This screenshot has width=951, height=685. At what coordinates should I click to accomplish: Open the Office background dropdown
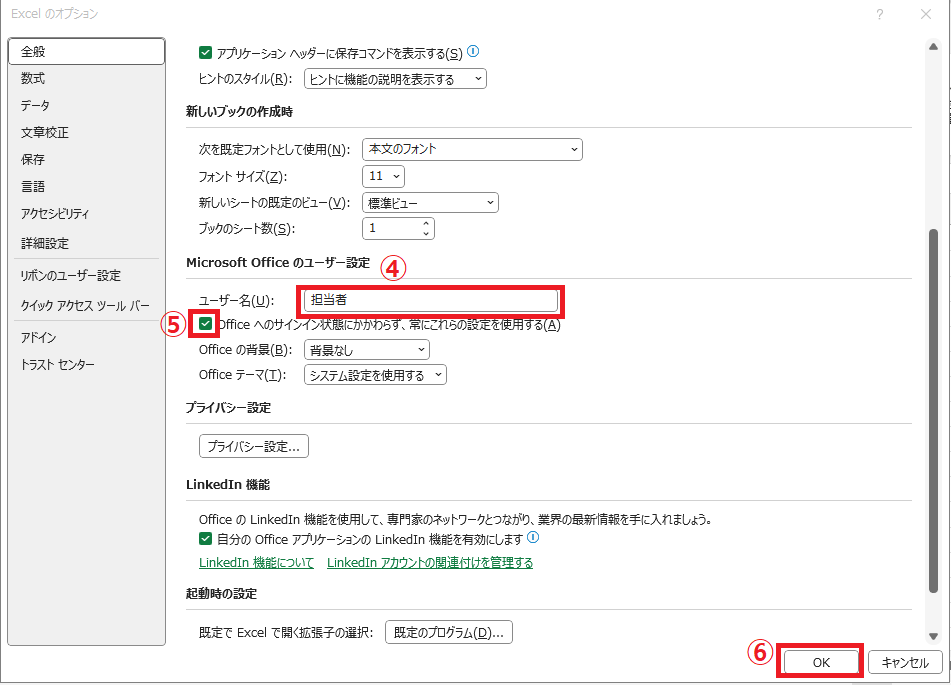coord(367,349)
